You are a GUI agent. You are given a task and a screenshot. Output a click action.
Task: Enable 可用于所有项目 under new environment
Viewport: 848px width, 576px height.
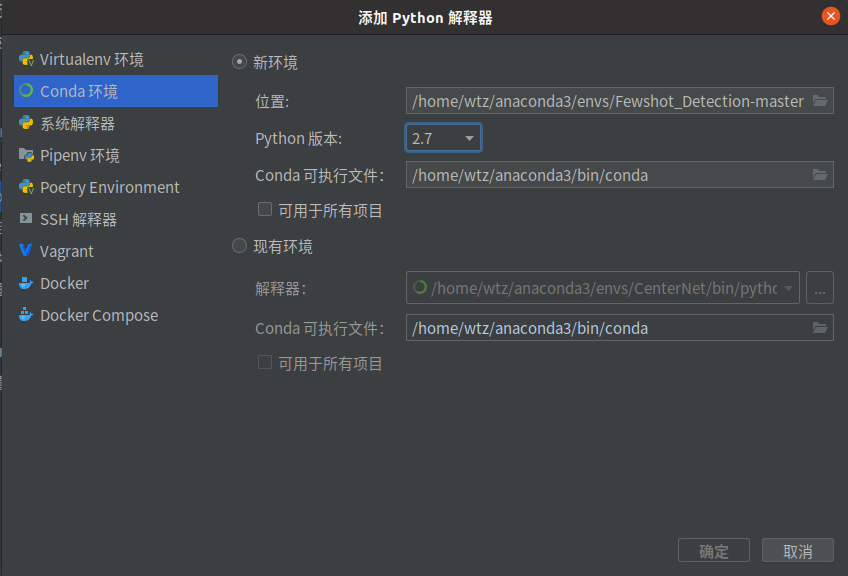(265, 209)
